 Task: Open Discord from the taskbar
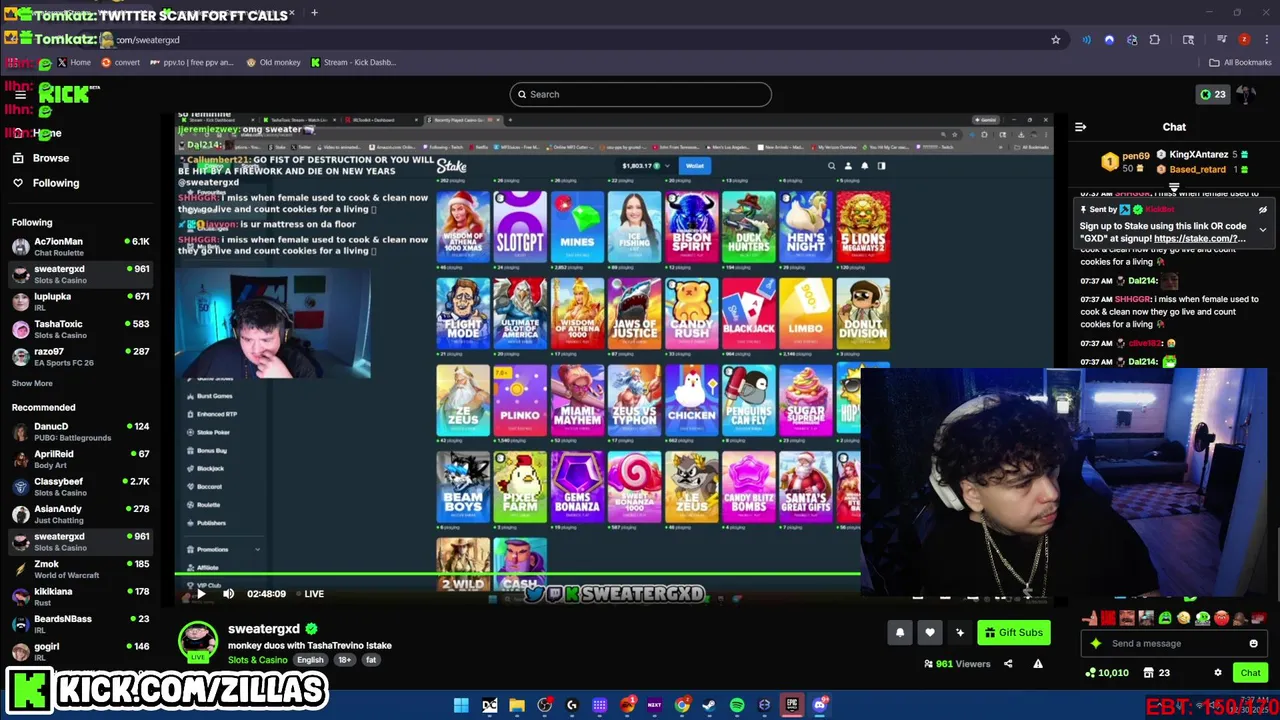[820, 706]
